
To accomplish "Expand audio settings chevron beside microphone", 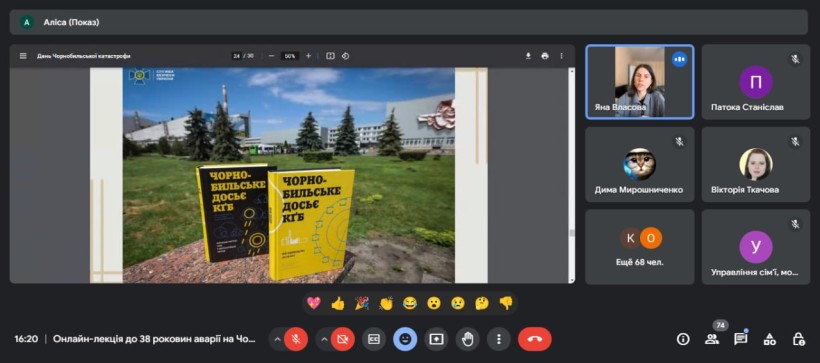I will pos(278,339).
